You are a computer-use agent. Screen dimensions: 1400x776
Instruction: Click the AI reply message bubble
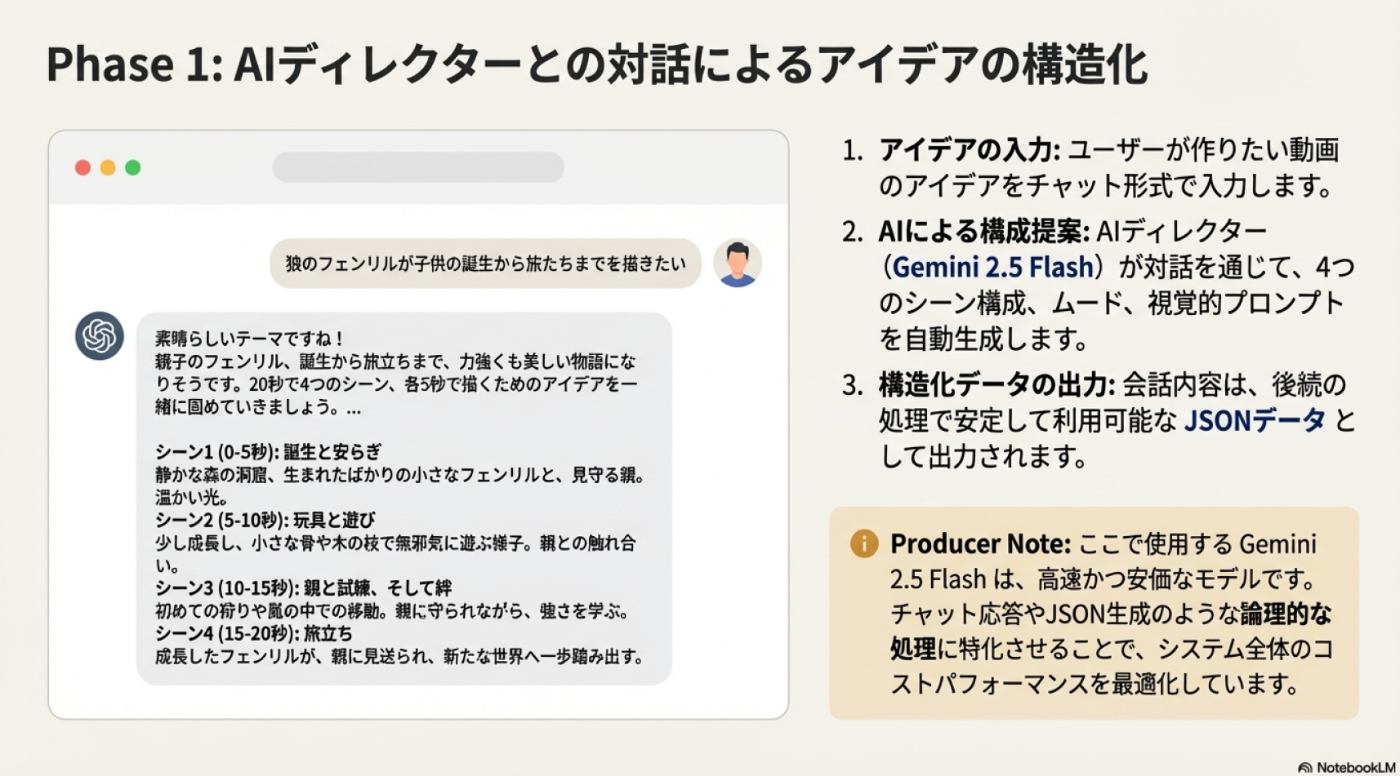click(404, 497)
